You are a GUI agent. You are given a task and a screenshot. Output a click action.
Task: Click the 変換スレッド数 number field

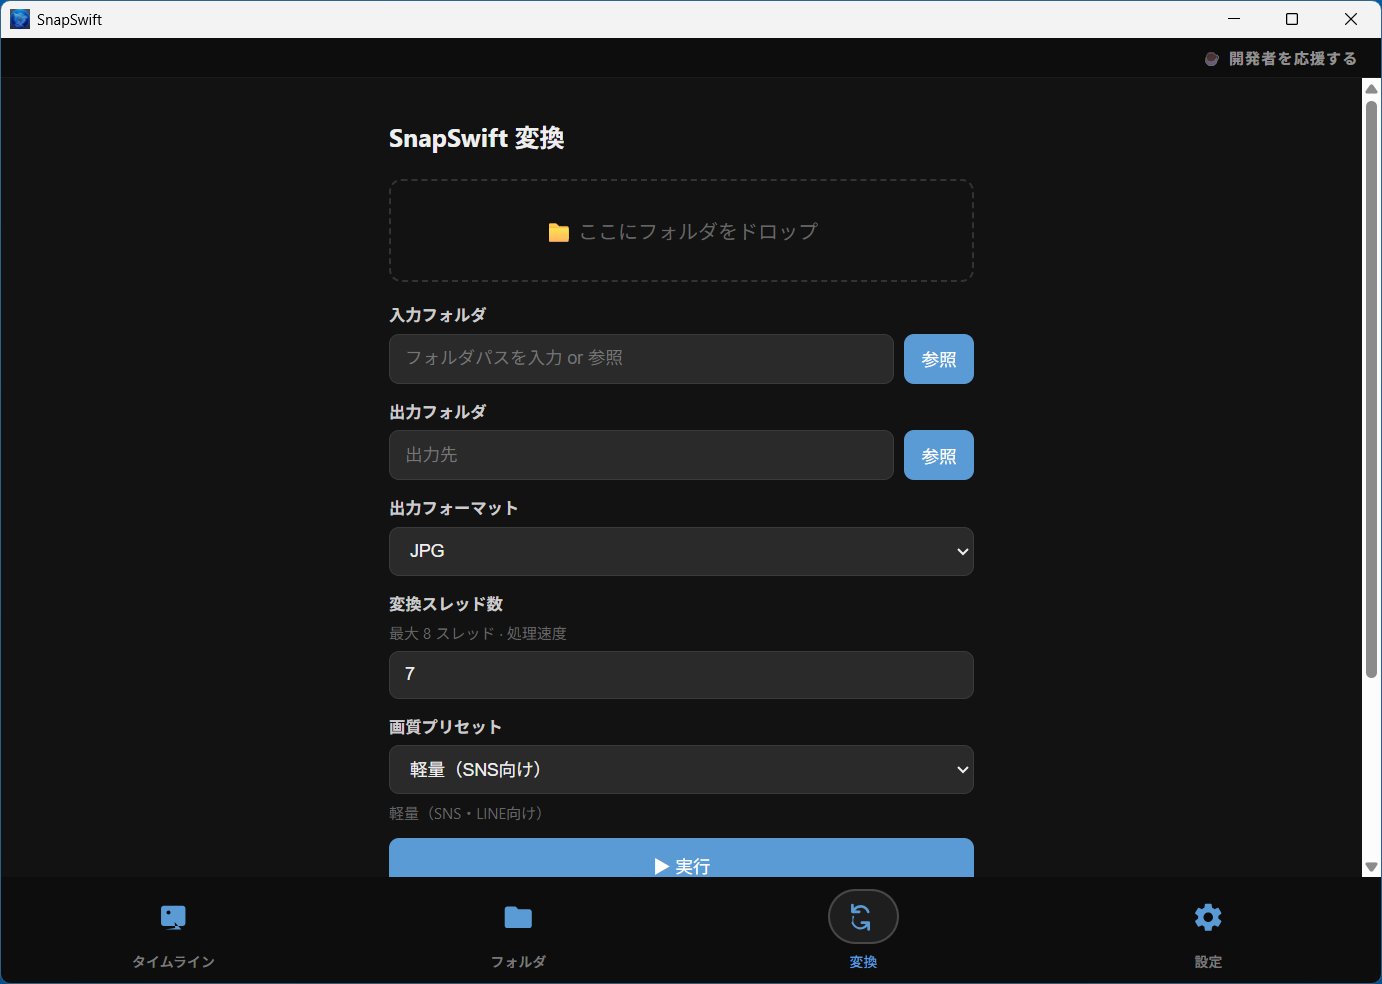pos(681,675)
